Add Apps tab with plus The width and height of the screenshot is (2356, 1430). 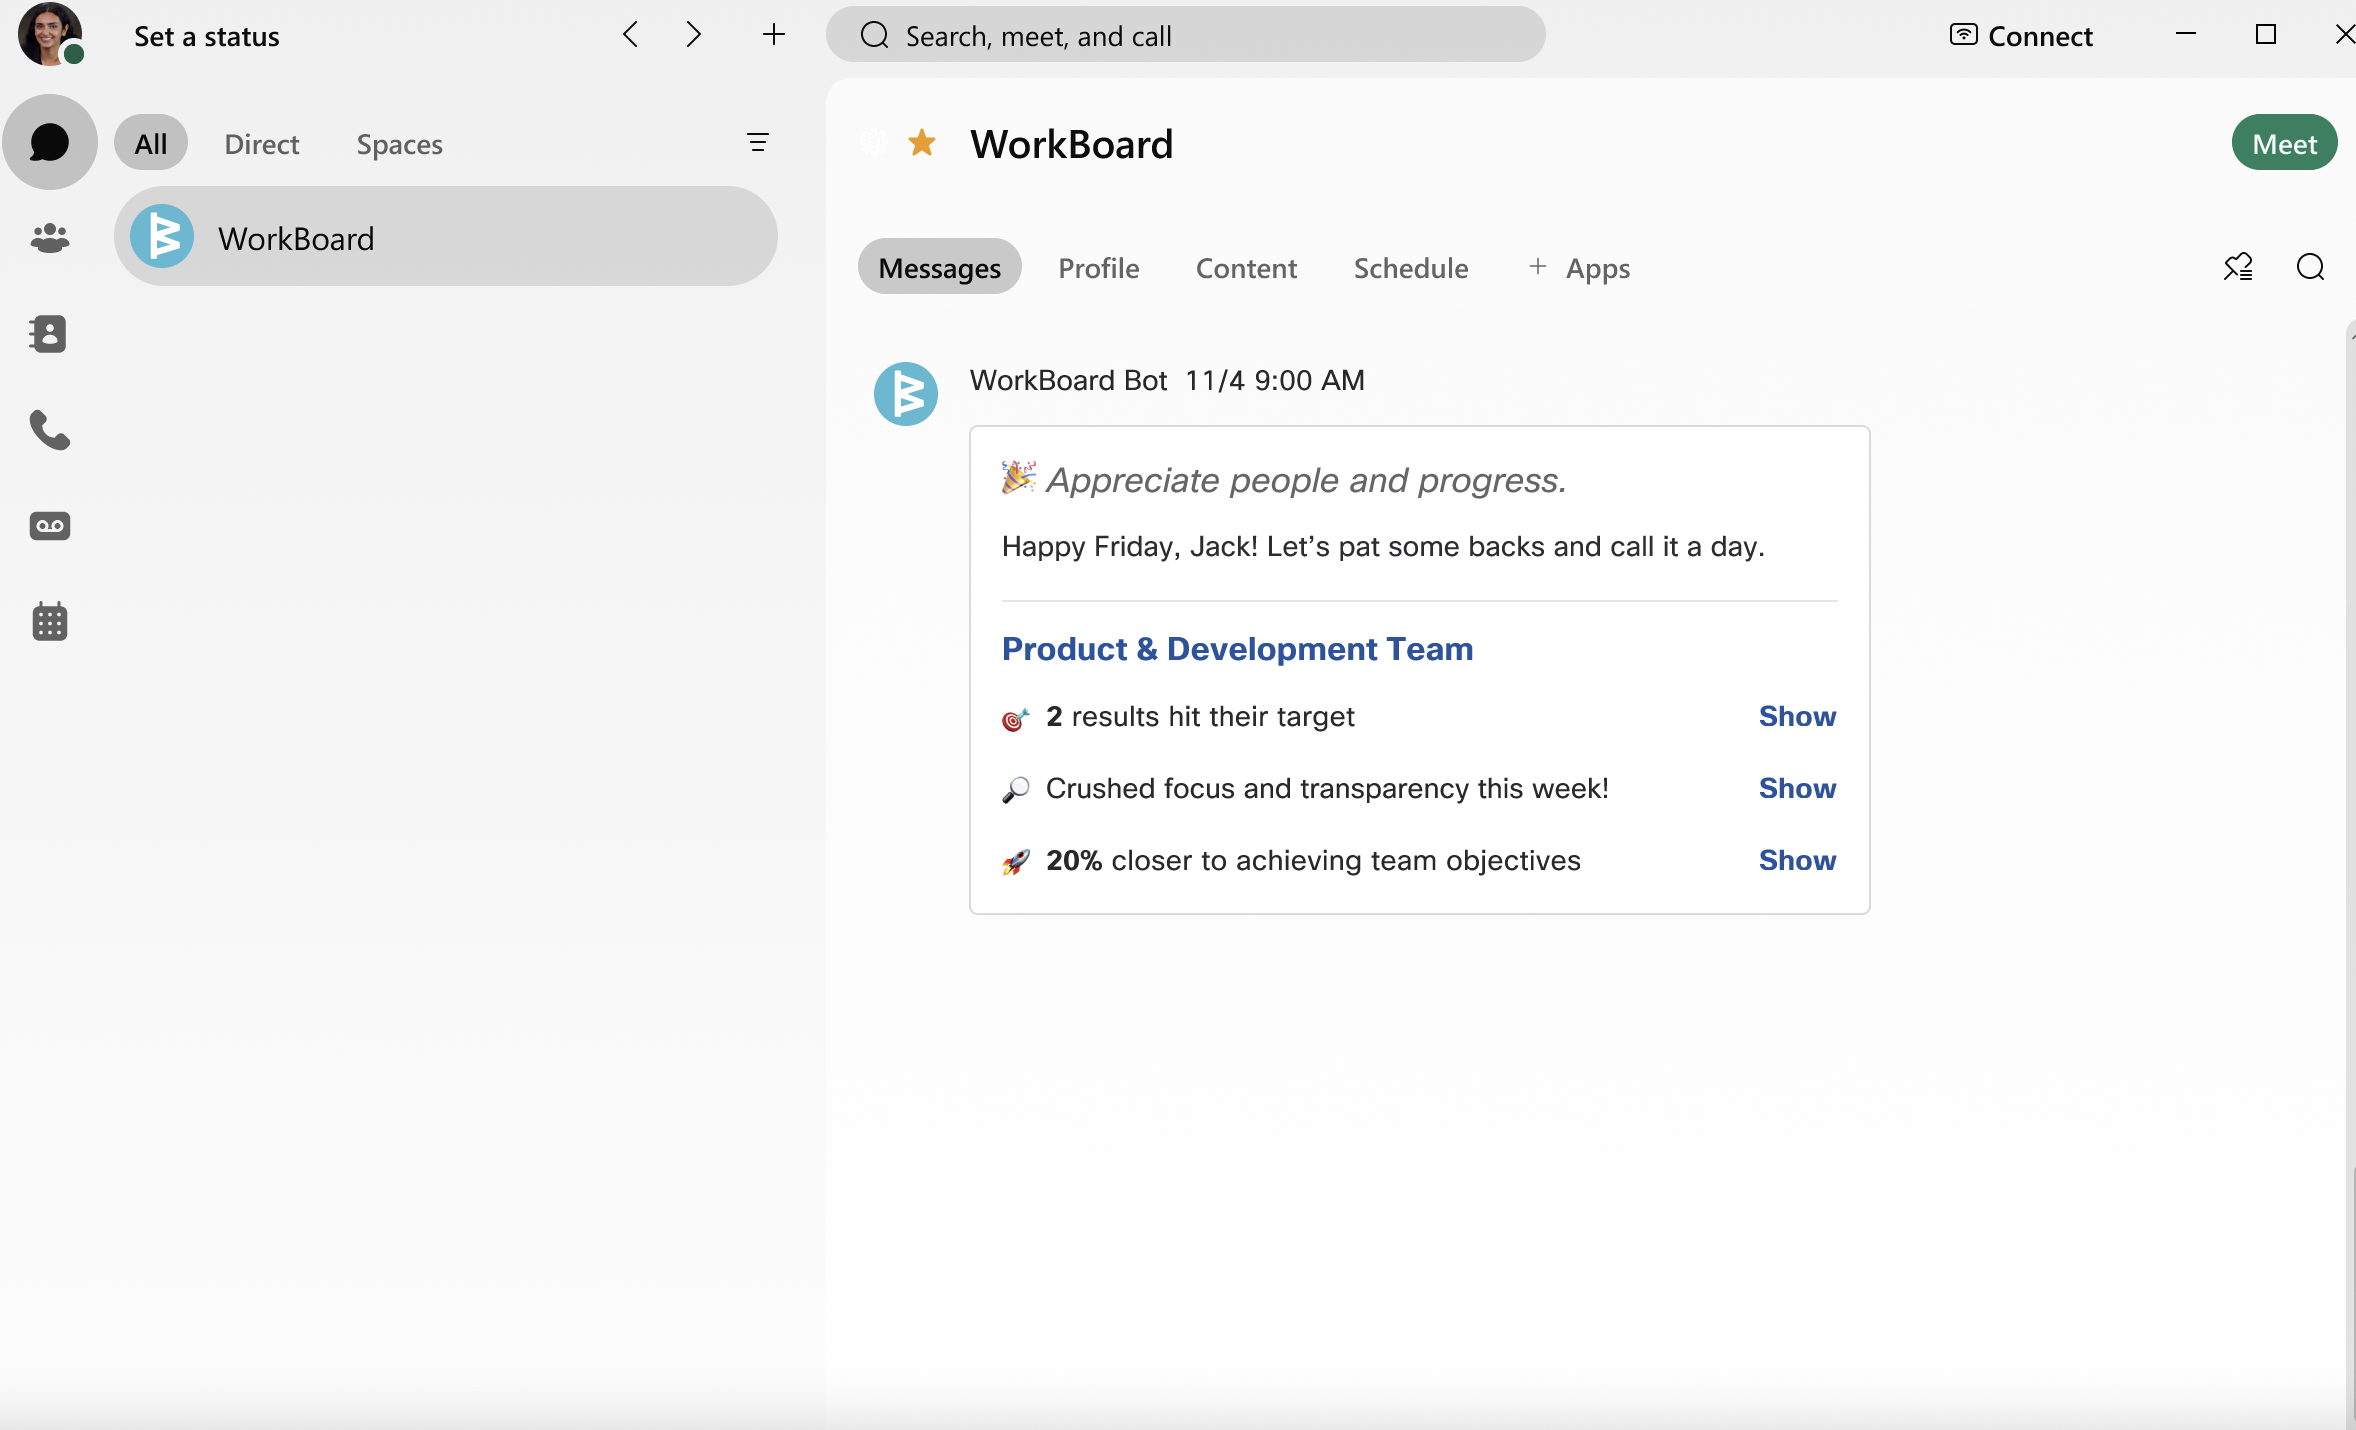(x=1579, y=268)
